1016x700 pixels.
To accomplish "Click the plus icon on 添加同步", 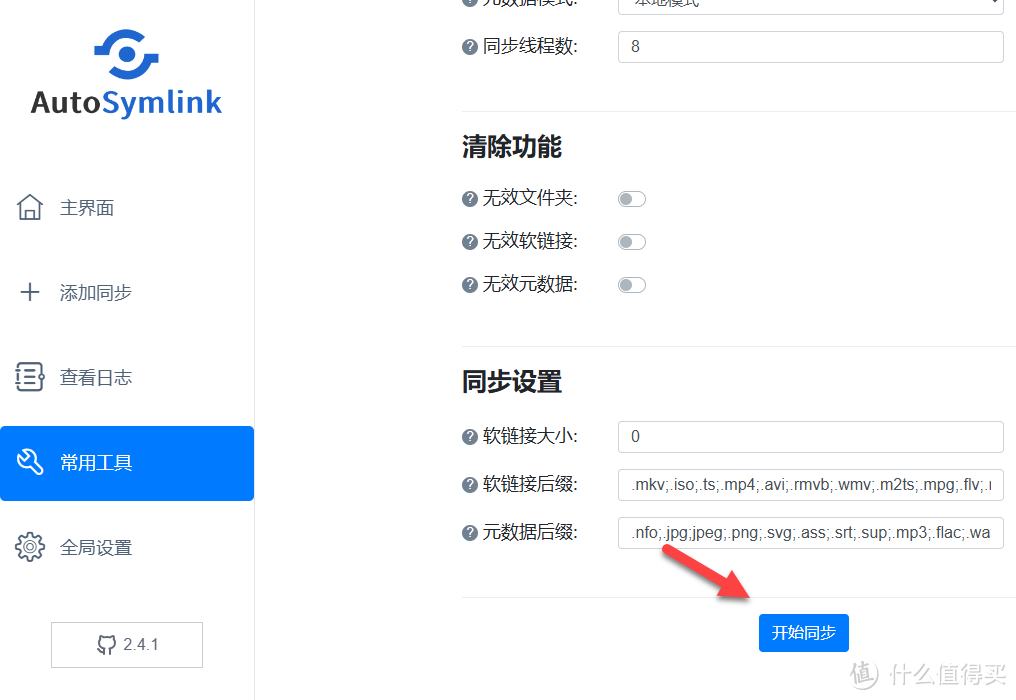I will (x=31, y=292).
